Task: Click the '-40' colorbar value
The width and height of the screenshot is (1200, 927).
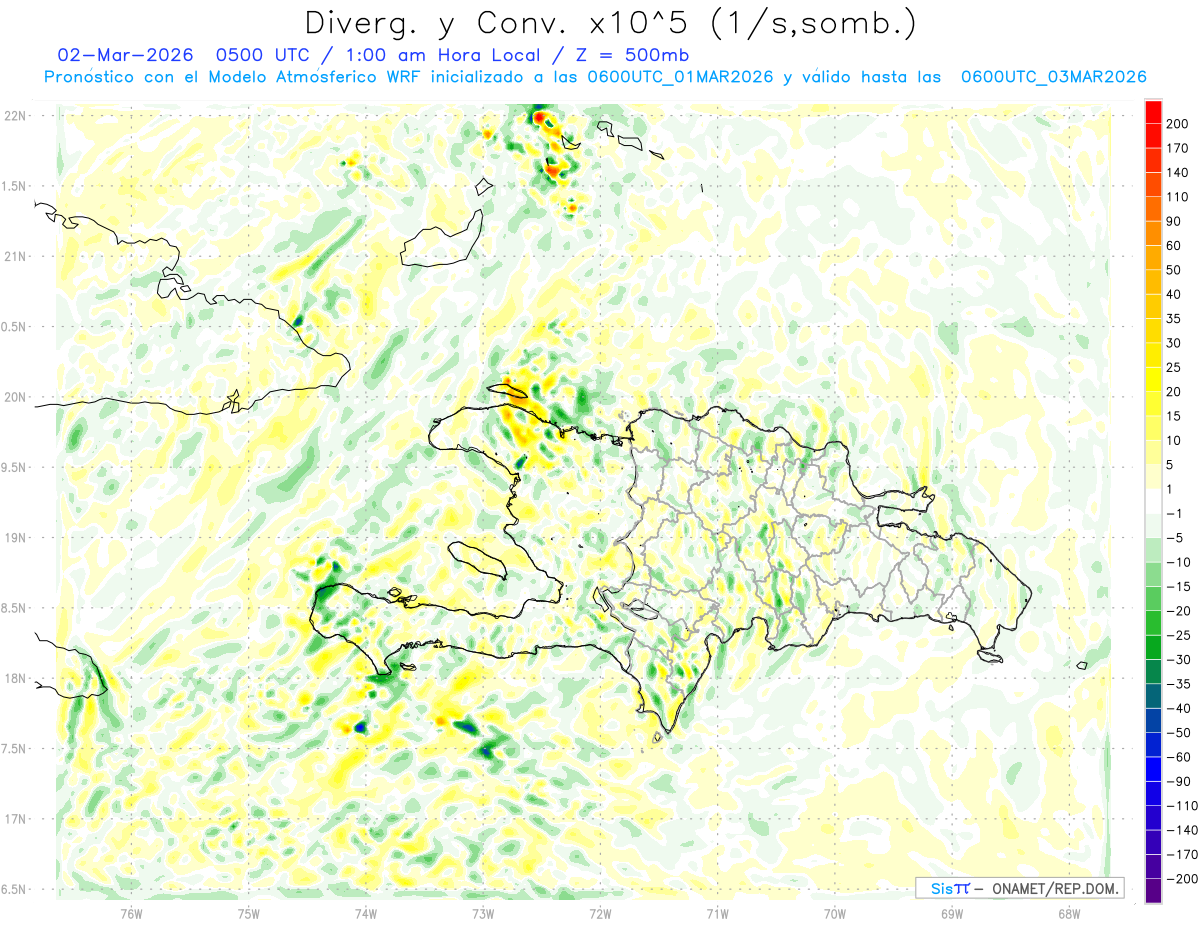Action: click(1178, 709)
